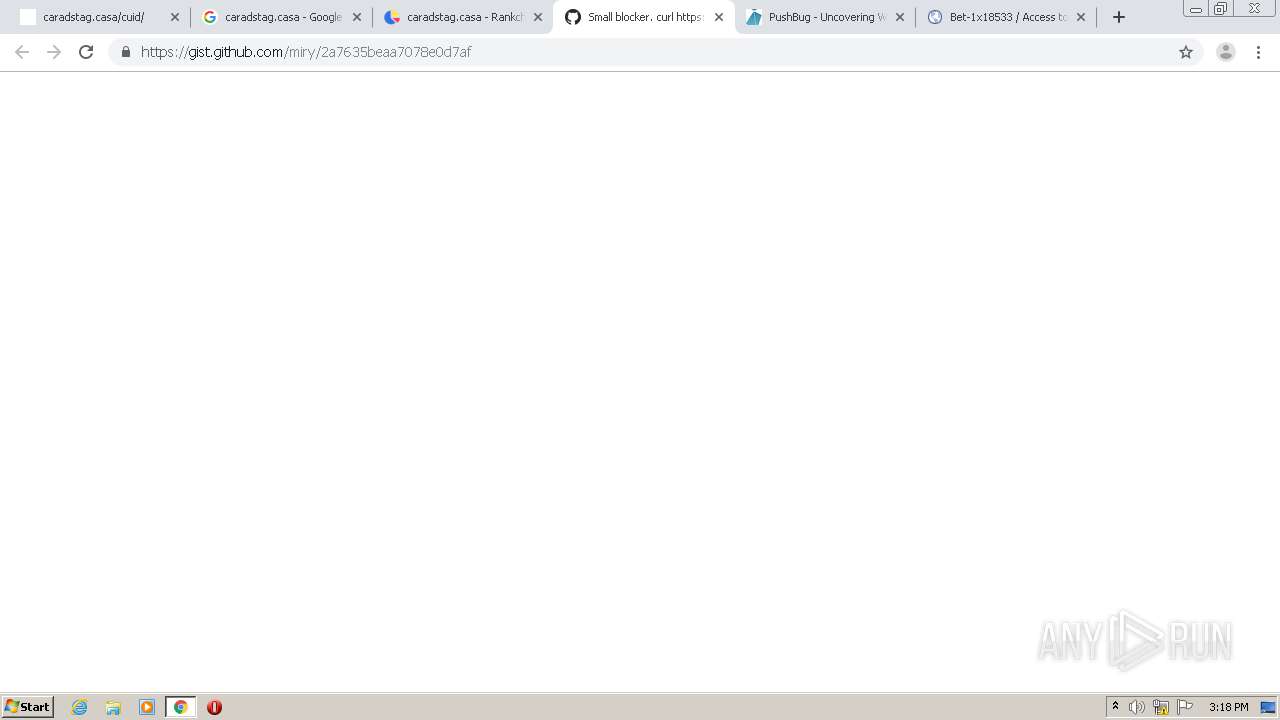
Task: Open Windows Explorer folder from taskbar
Action: point(113,707)
